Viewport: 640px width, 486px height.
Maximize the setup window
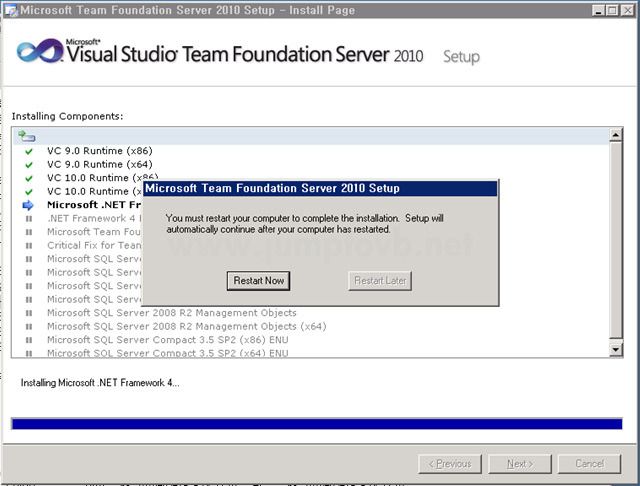pos(612,11)
